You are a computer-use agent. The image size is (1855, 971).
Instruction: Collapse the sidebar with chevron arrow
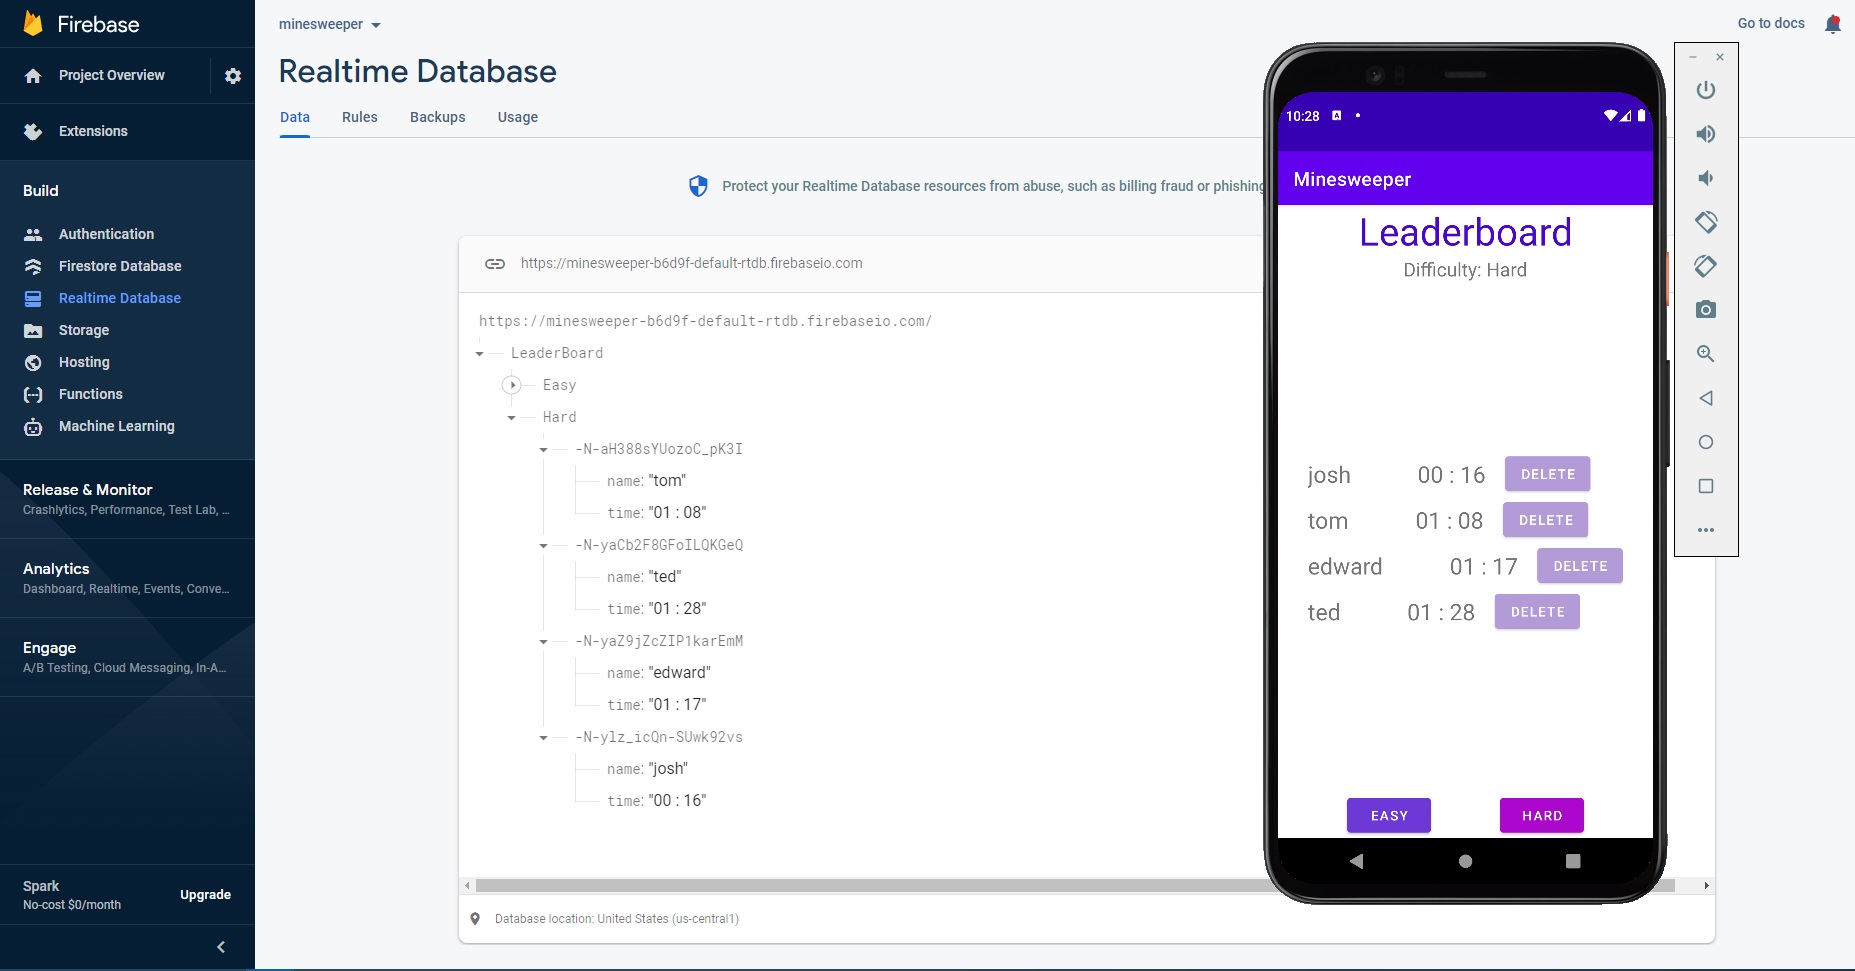pyautogui.click(x=221, y=947)
